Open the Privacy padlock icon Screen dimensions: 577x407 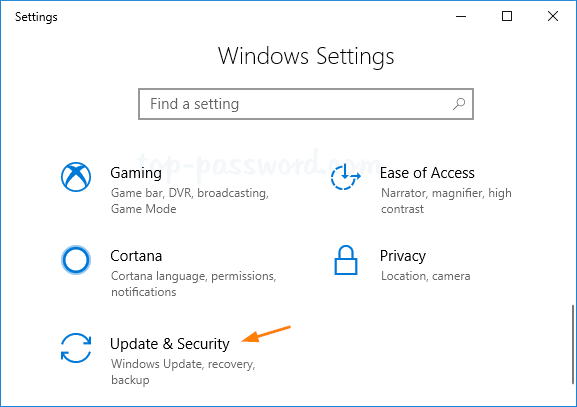click(x=346, y=260)
